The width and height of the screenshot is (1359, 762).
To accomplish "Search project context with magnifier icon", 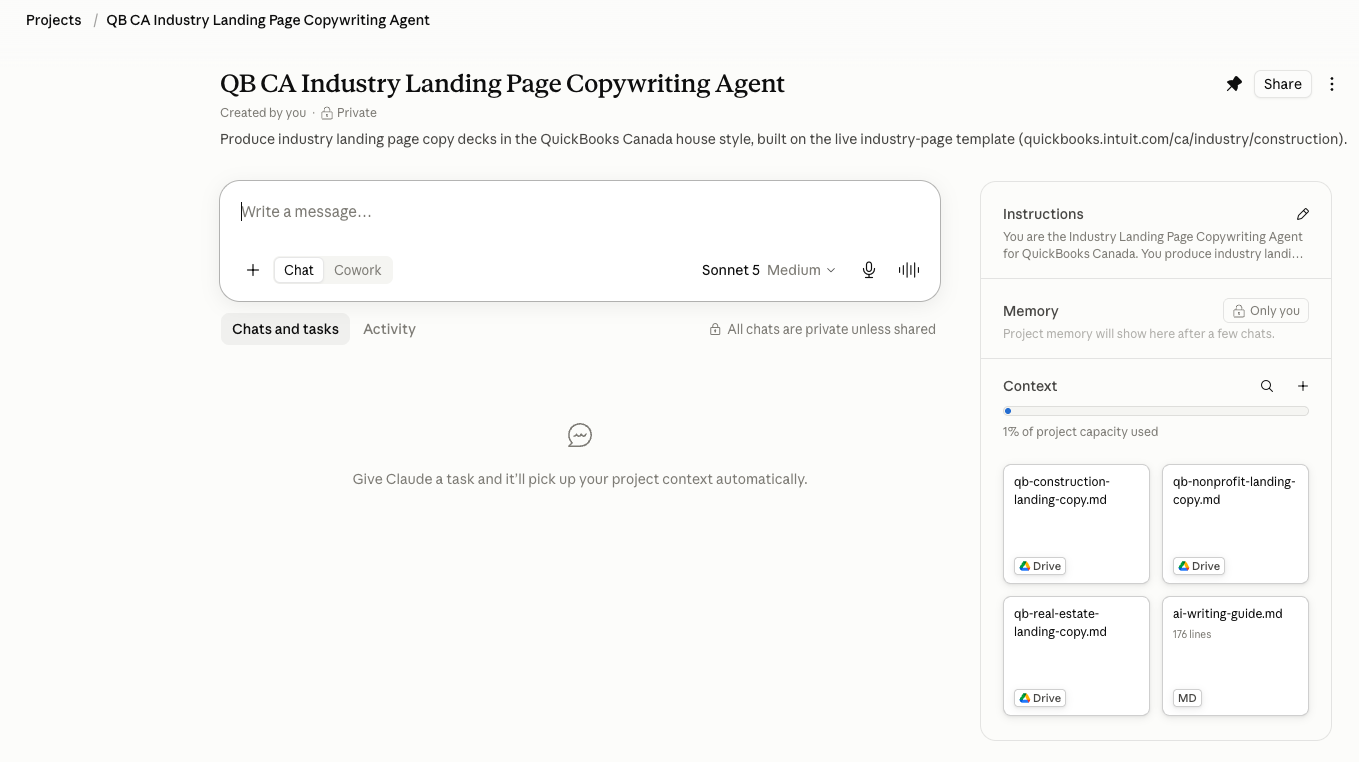I will 1267,386.
